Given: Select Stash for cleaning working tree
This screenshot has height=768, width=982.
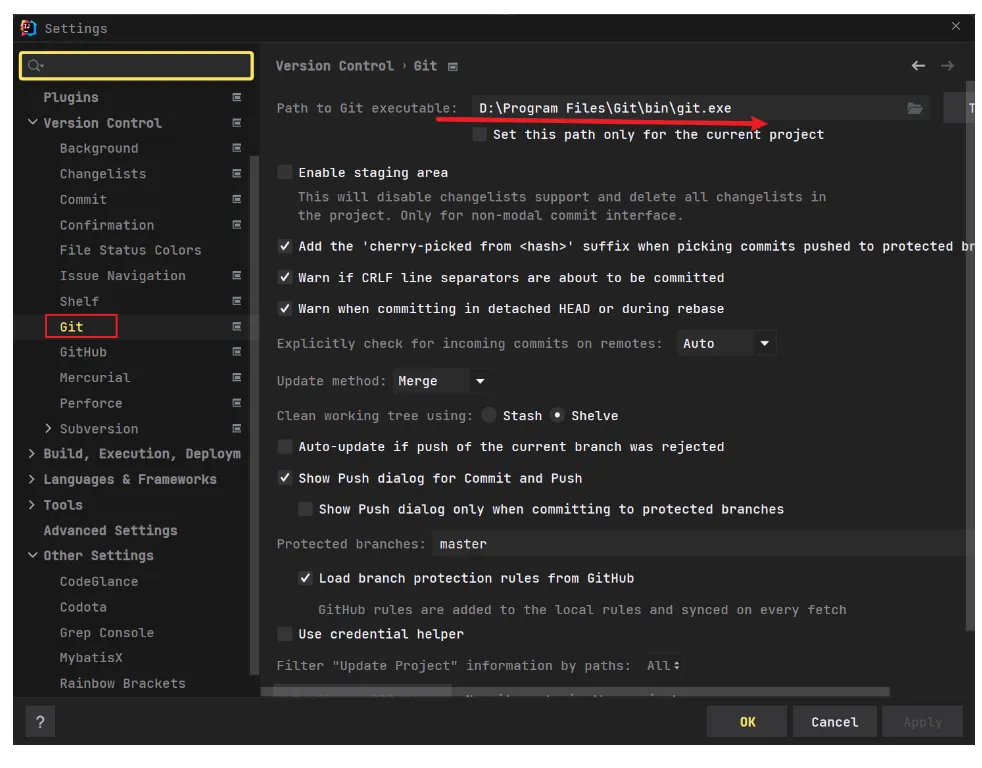Looking at the screenshot, I should (489, 415).
